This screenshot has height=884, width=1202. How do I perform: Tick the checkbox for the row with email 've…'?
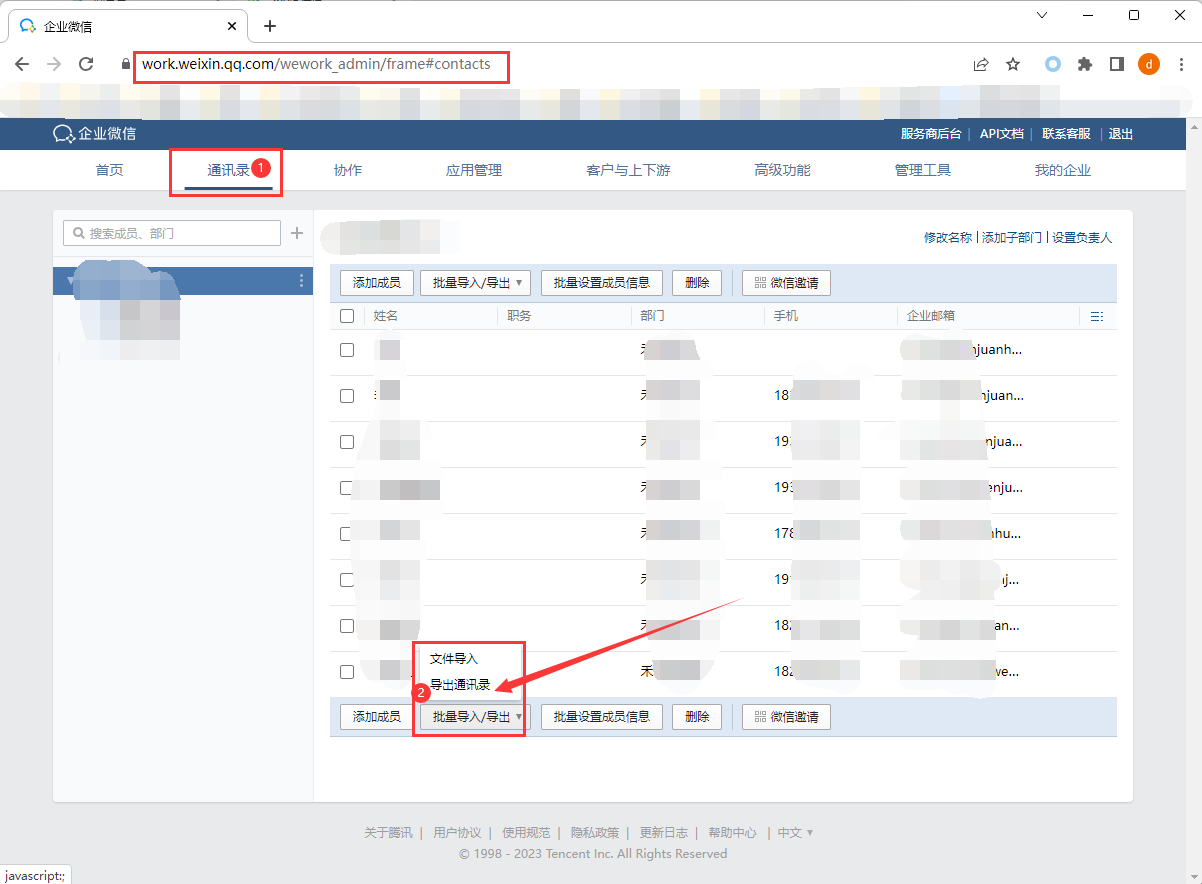tap(347, 672)
